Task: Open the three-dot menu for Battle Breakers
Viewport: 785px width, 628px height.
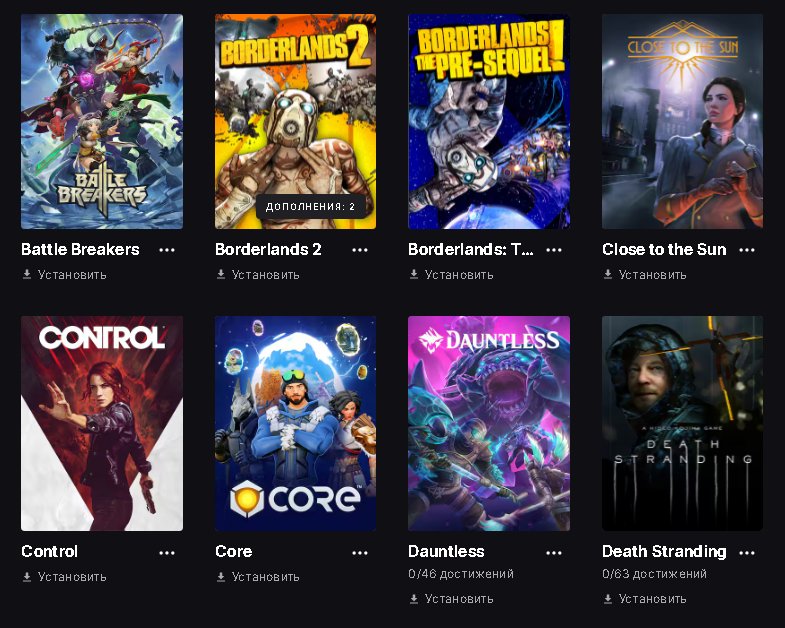Action: [x=167, y=250]
